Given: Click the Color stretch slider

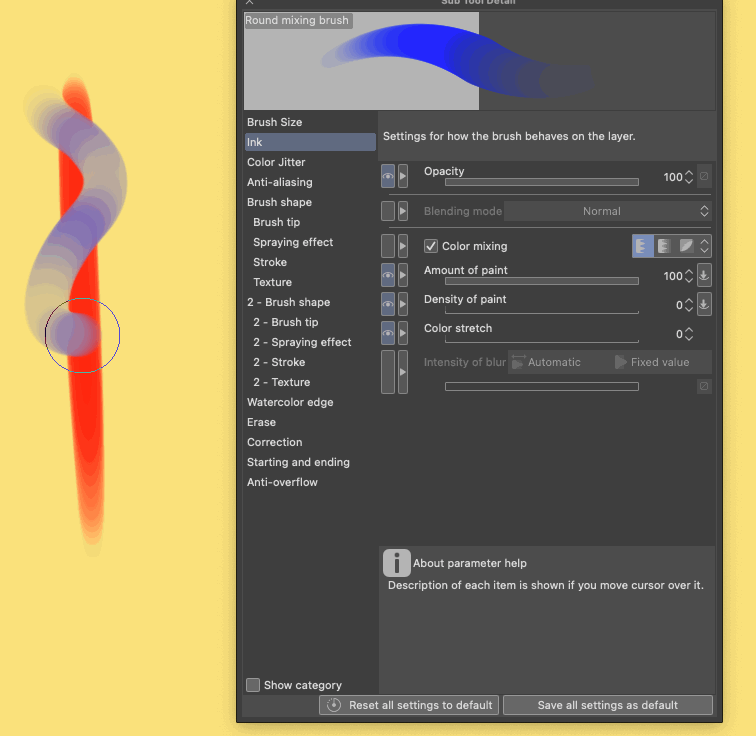Looking at the screenshot, I should click(x=542, y=341).
